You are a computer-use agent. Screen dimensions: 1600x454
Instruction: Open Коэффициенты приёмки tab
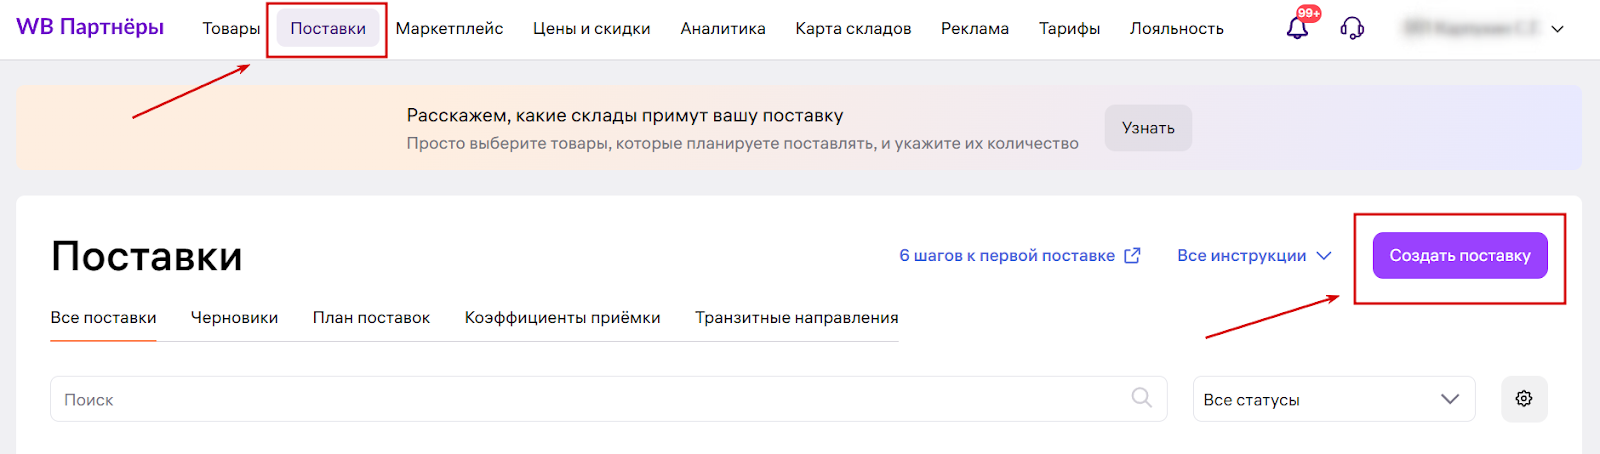(562, 318)
